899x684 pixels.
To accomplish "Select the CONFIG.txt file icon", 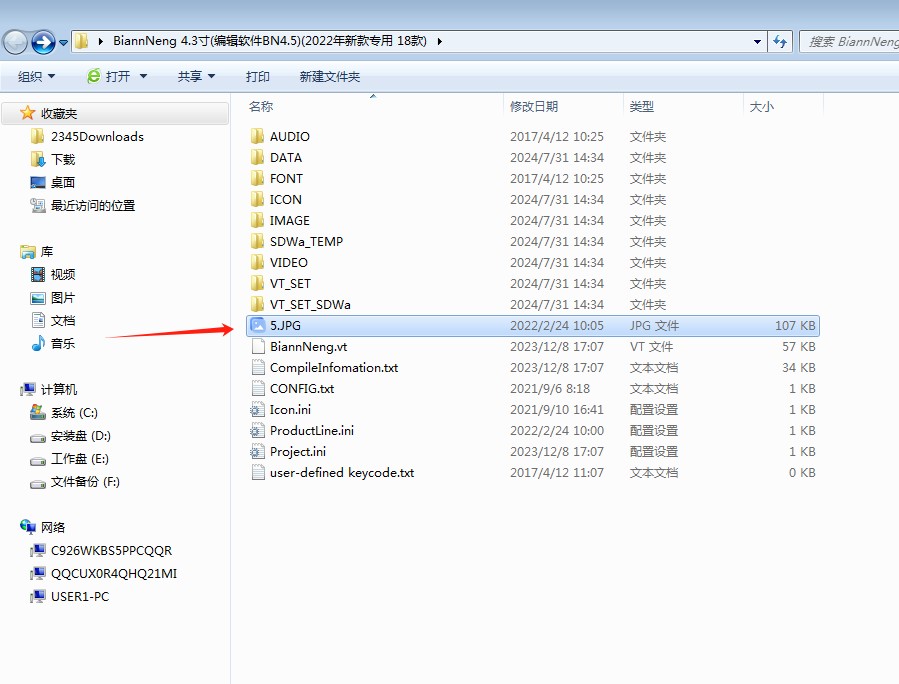I will coord(258,388).
